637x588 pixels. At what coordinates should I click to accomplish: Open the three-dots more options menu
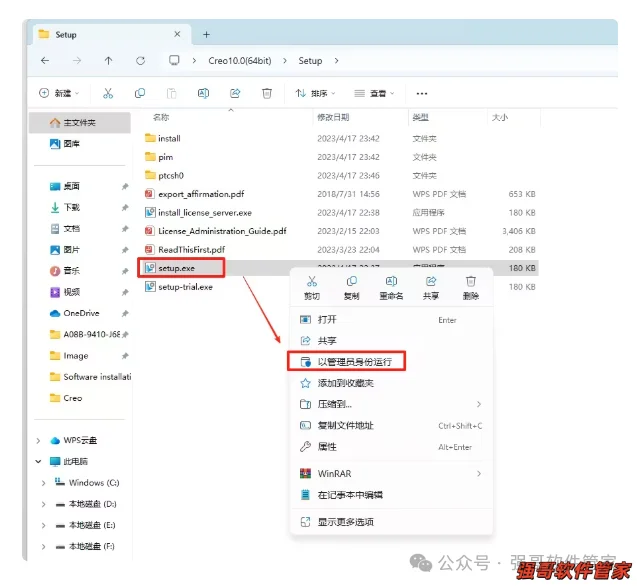422,93
